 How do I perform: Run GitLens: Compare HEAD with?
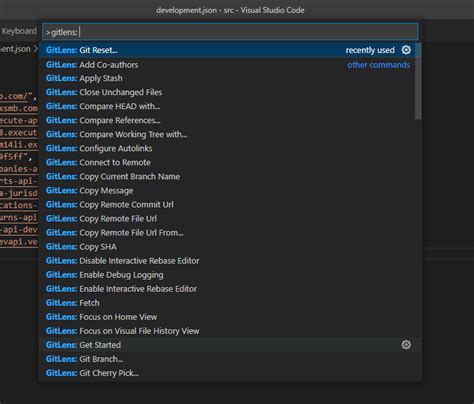point(227,106)
